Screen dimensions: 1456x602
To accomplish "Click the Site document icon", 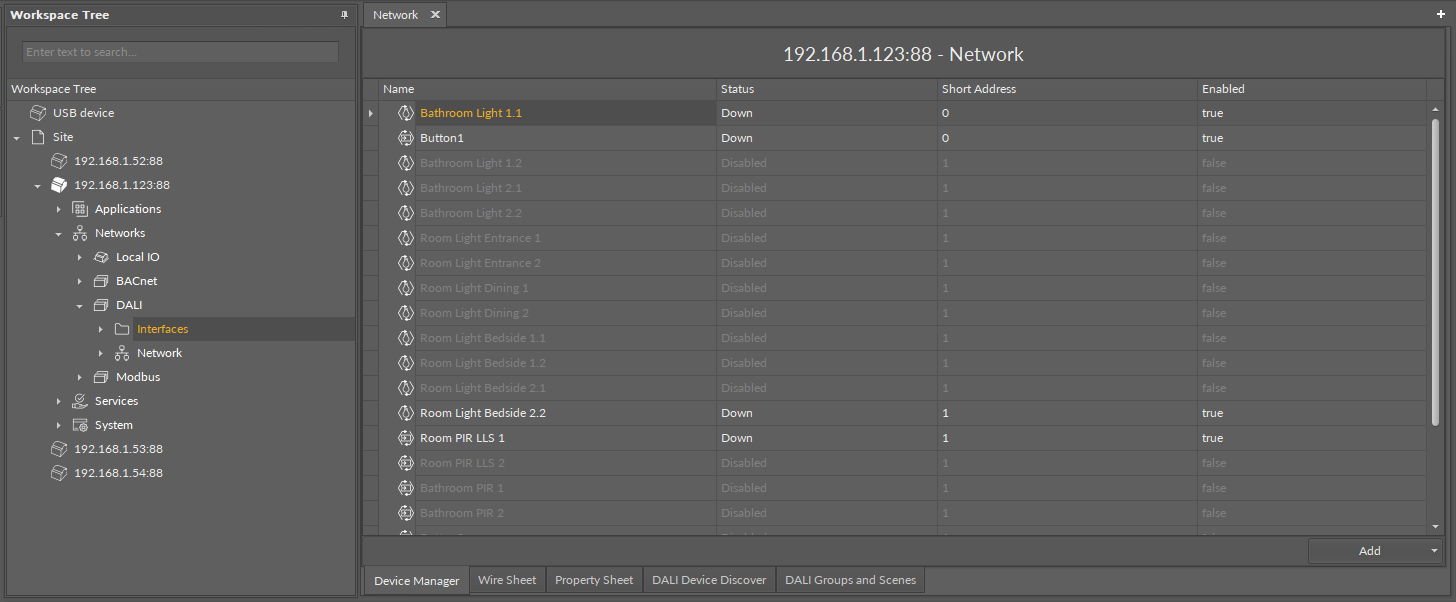I will point(38,137).
